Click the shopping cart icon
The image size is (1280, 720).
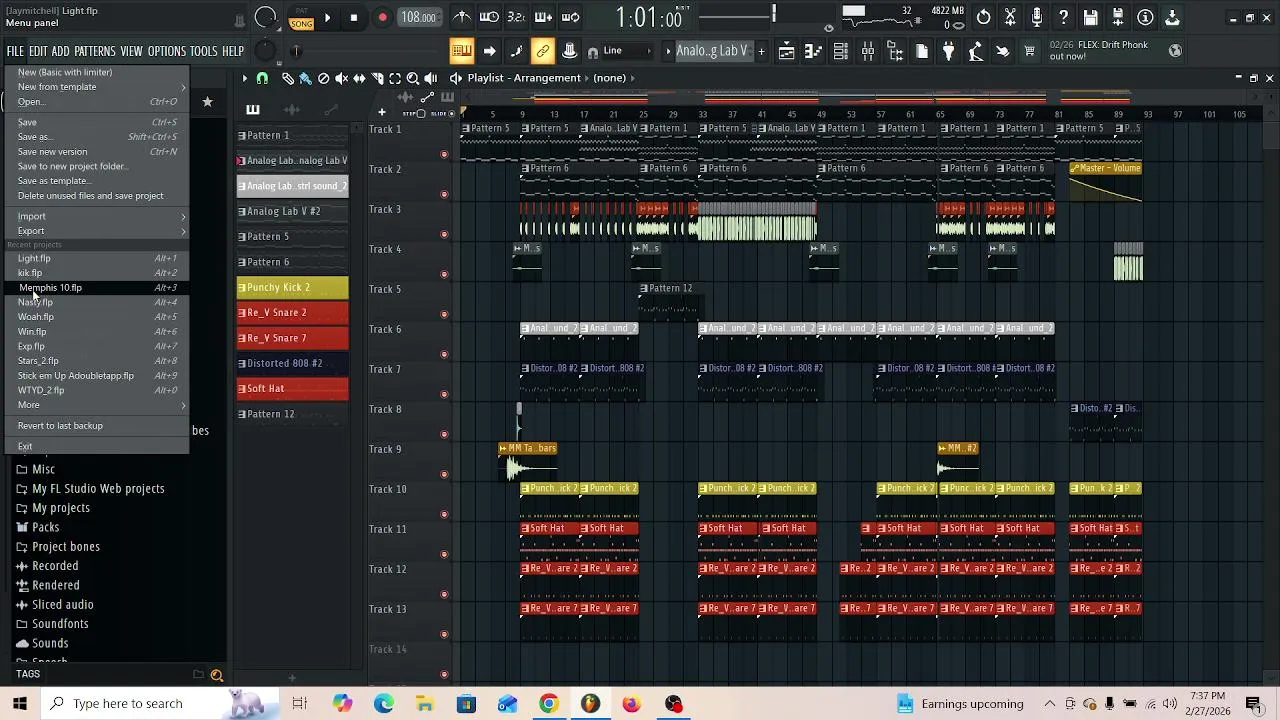pyautogui.click(x=1029, y=51)
